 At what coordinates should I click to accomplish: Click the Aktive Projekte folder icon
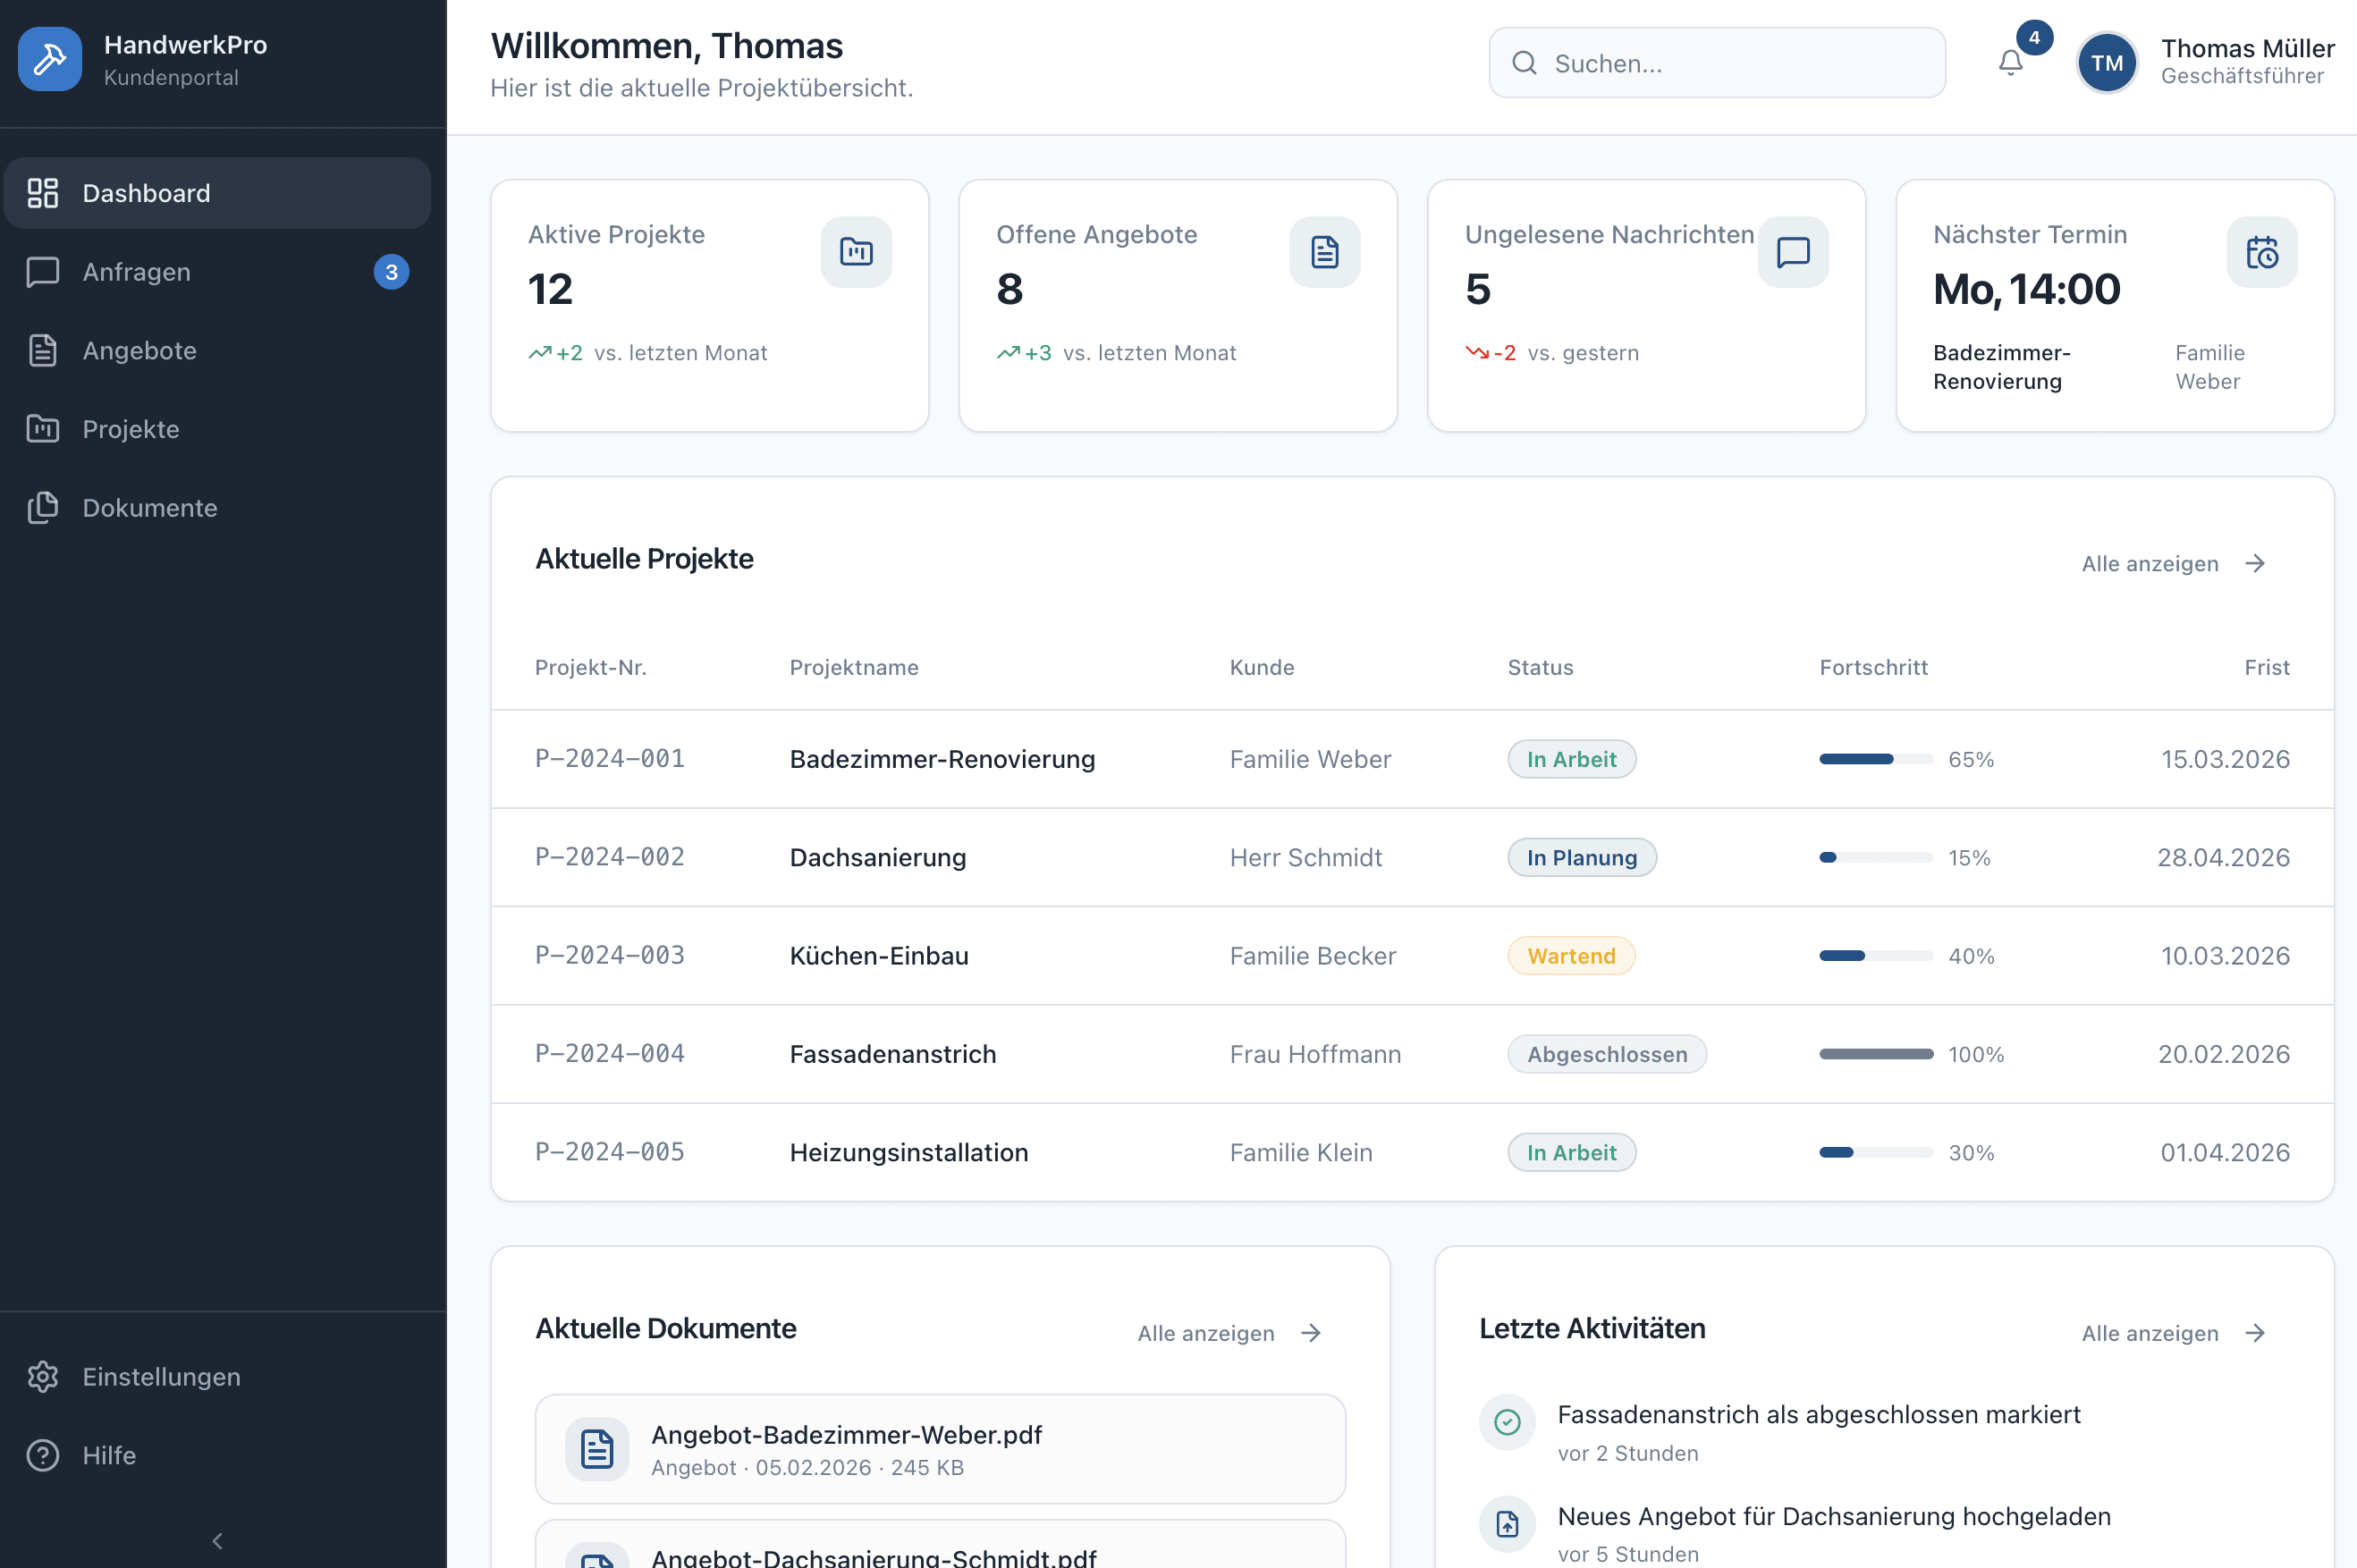click(x=856, y=252)
